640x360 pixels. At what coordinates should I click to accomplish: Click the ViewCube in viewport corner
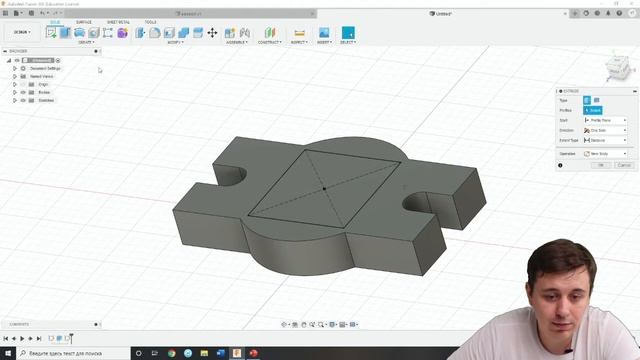(x=617, y=67)
